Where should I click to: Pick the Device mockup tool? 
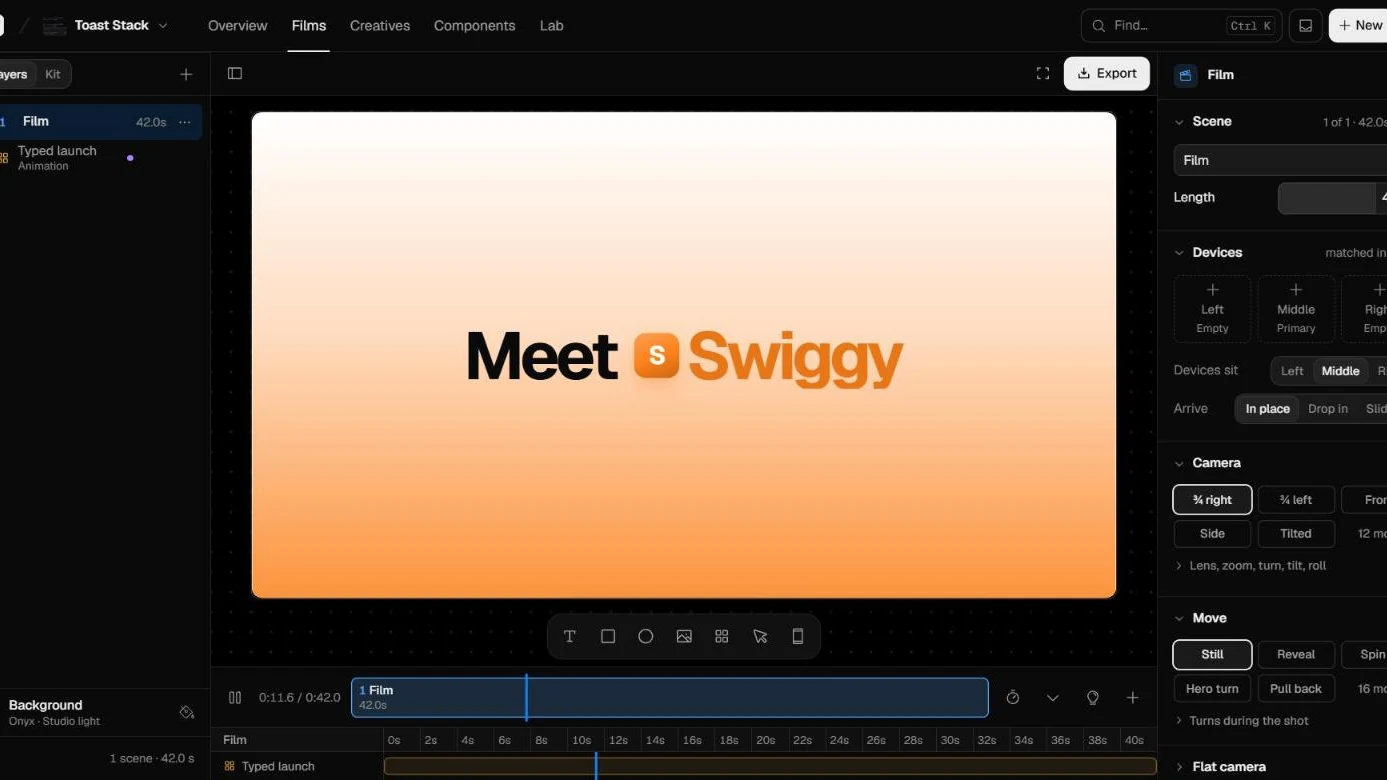coord(798,636)
